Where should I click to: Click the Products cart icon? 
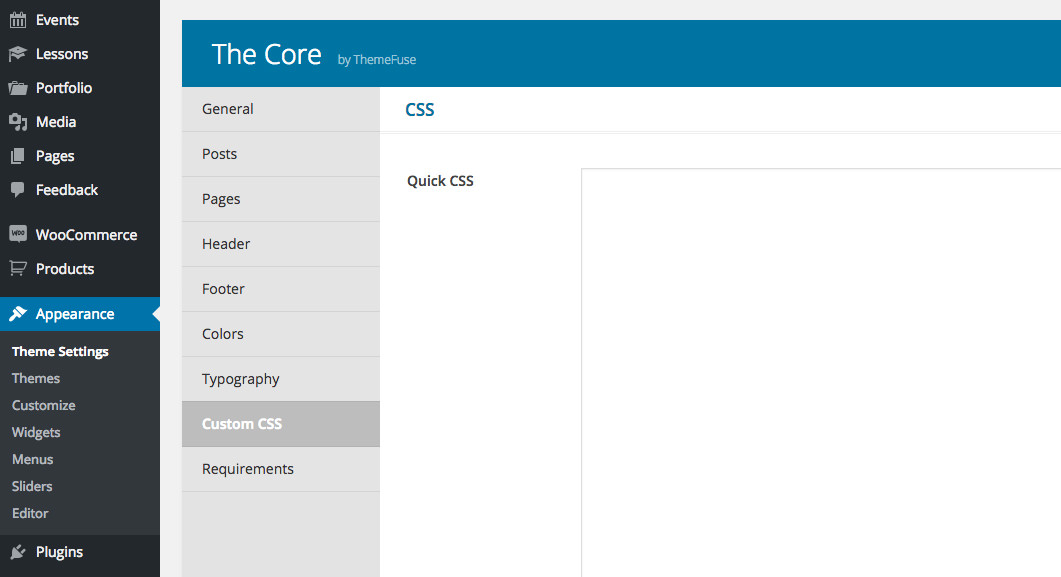(18, 269)
